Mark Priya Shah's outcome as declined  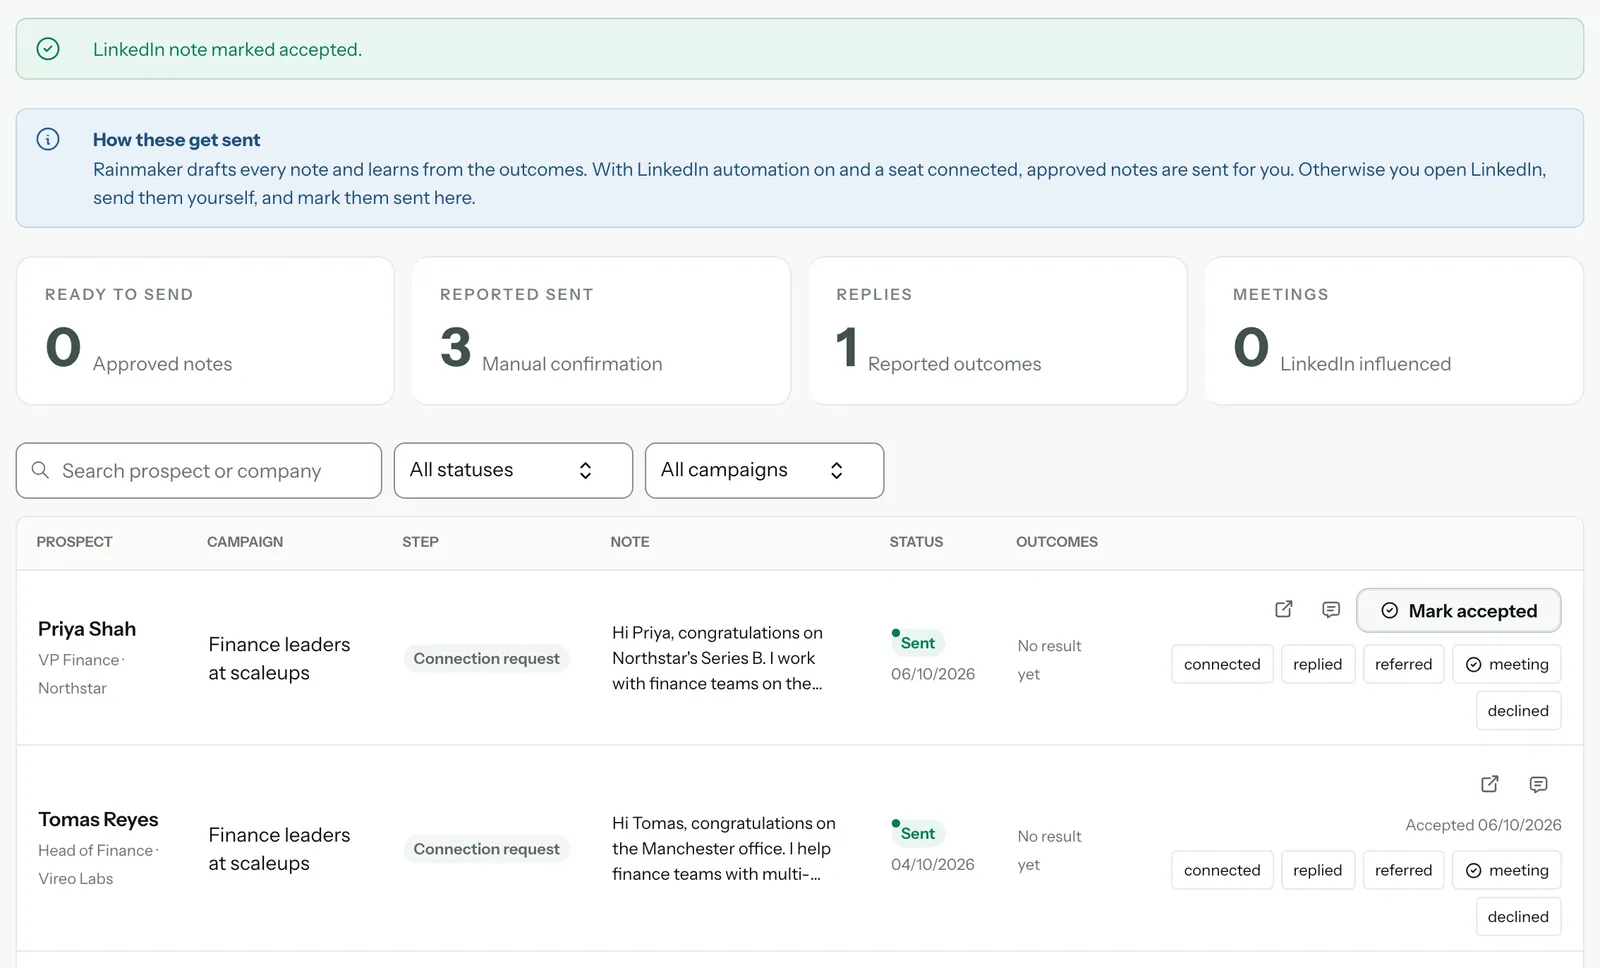[x=1518, y=711]
